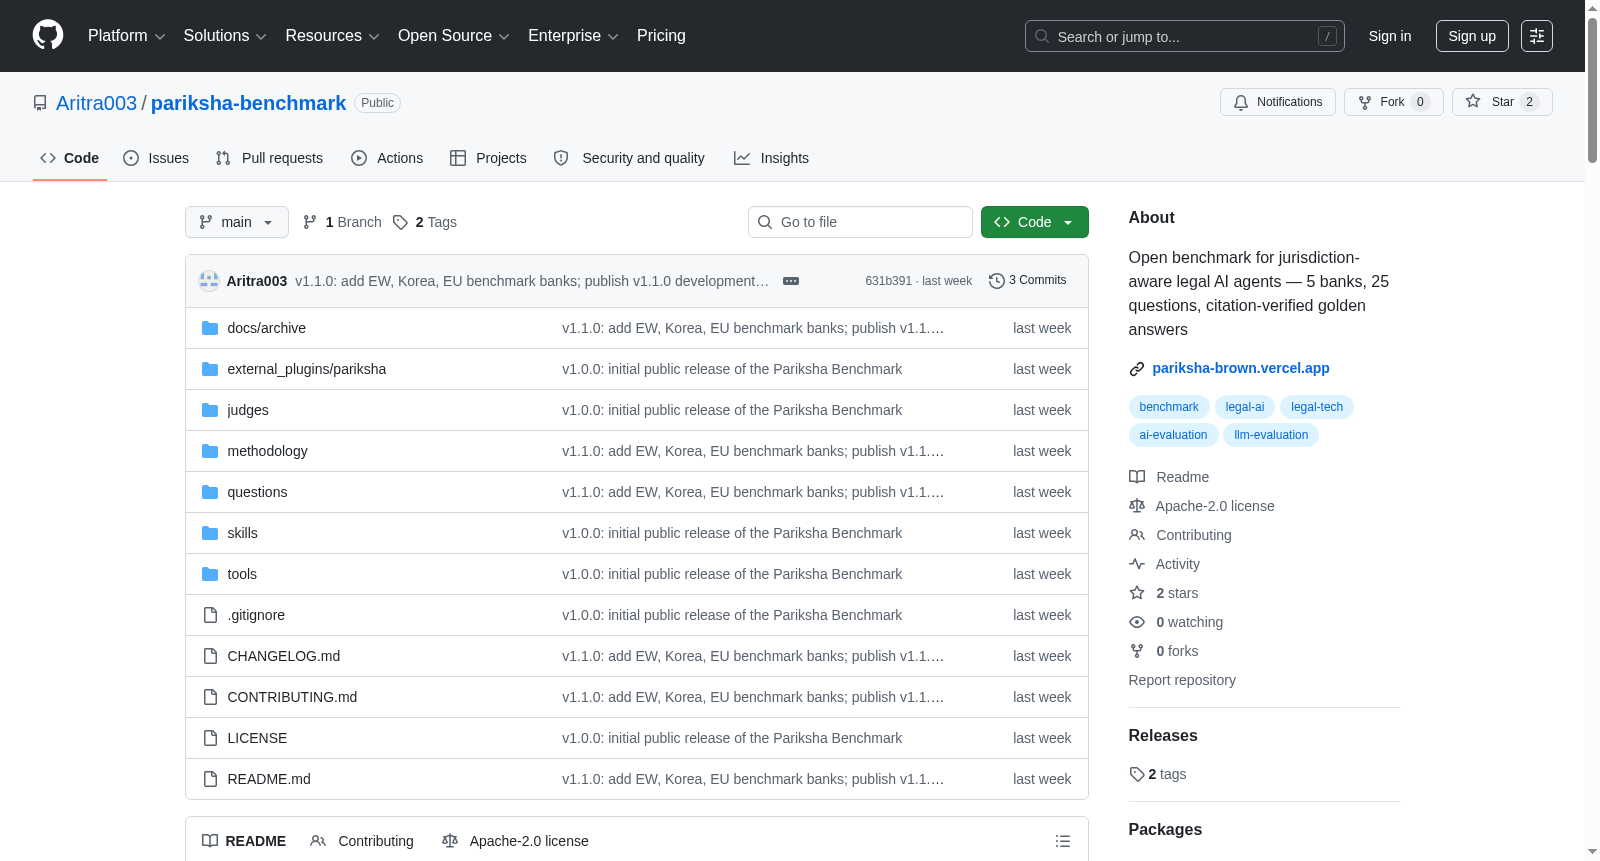Focus the Search or jump to field
This screenshot has height=861, width=1600.
[1184, 36]
